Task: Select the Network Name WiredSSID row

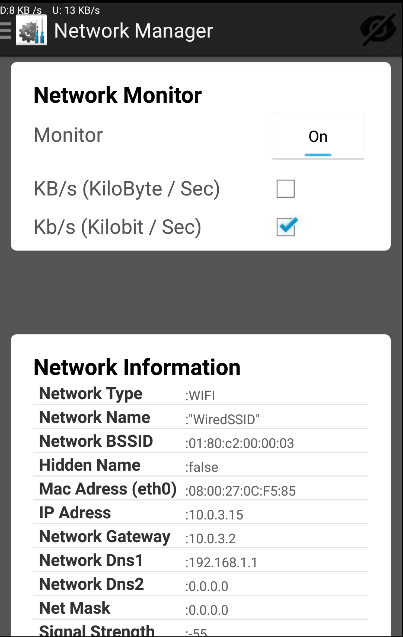Action: tap(200, 418)
